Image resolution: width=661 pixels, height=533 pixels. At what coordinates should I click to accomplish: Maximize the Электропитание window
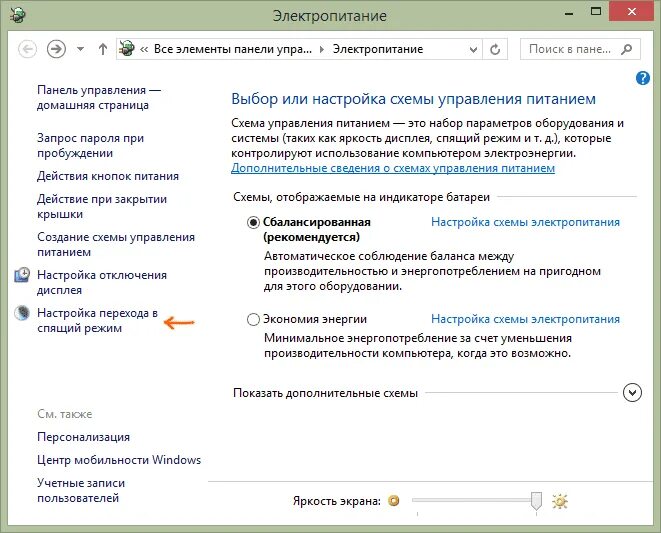(x=596, y=11)
